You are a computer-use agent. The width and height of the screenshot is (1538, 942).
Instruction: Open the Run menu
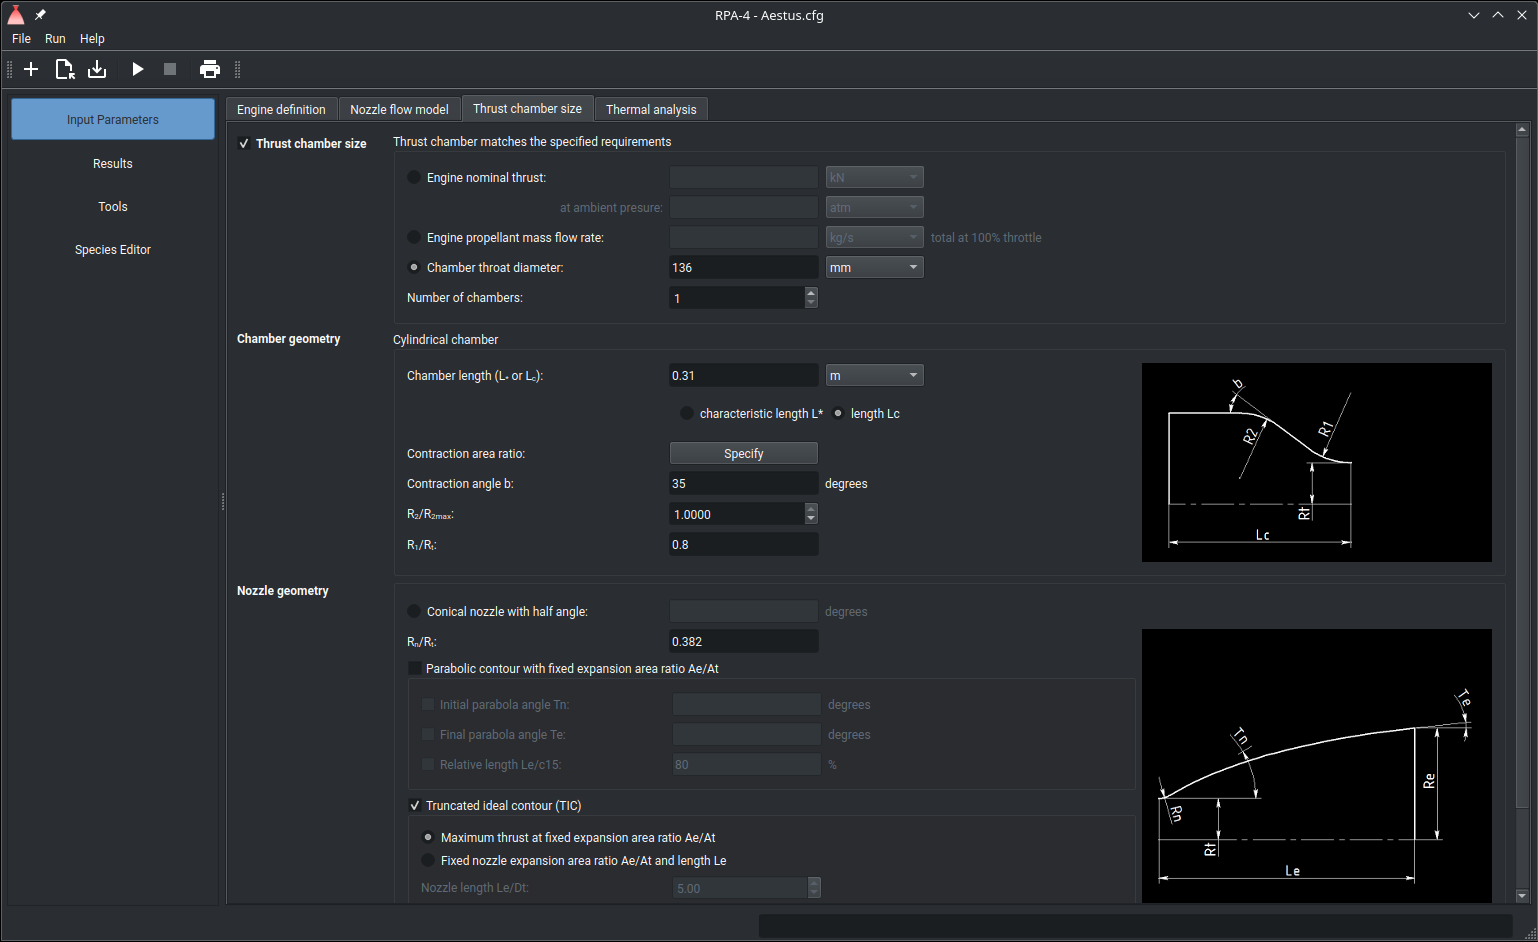tap(55, 39)
